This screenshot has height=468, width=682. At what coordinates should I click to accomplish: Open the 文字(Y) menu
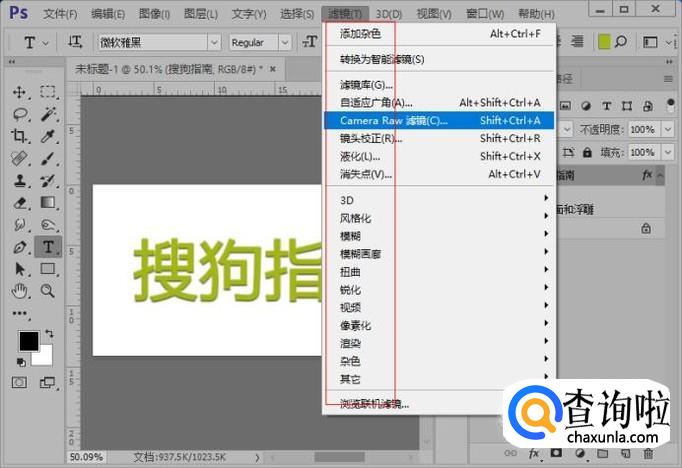(249, 14)
